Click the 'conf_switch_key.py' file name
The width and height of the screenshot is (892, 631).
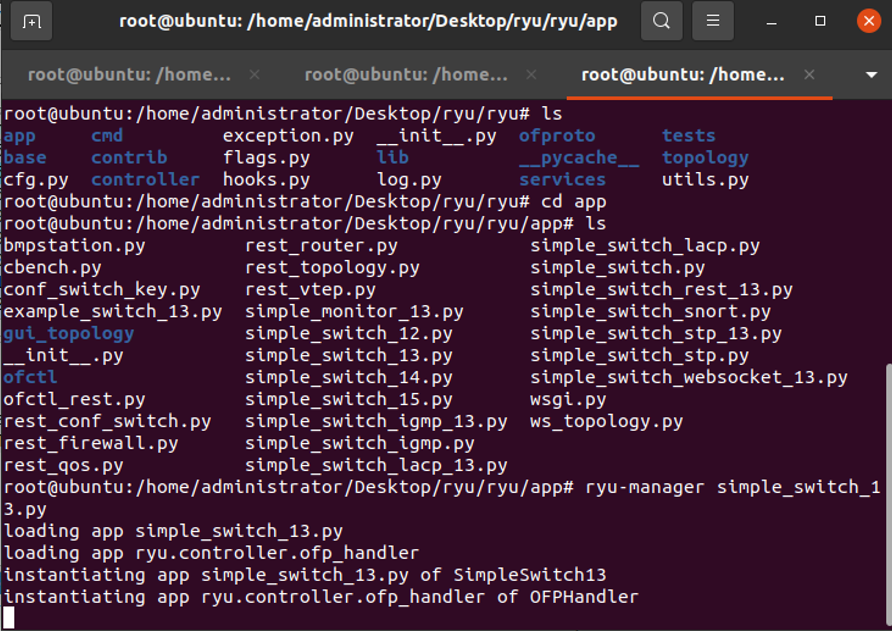click(102, 290)
